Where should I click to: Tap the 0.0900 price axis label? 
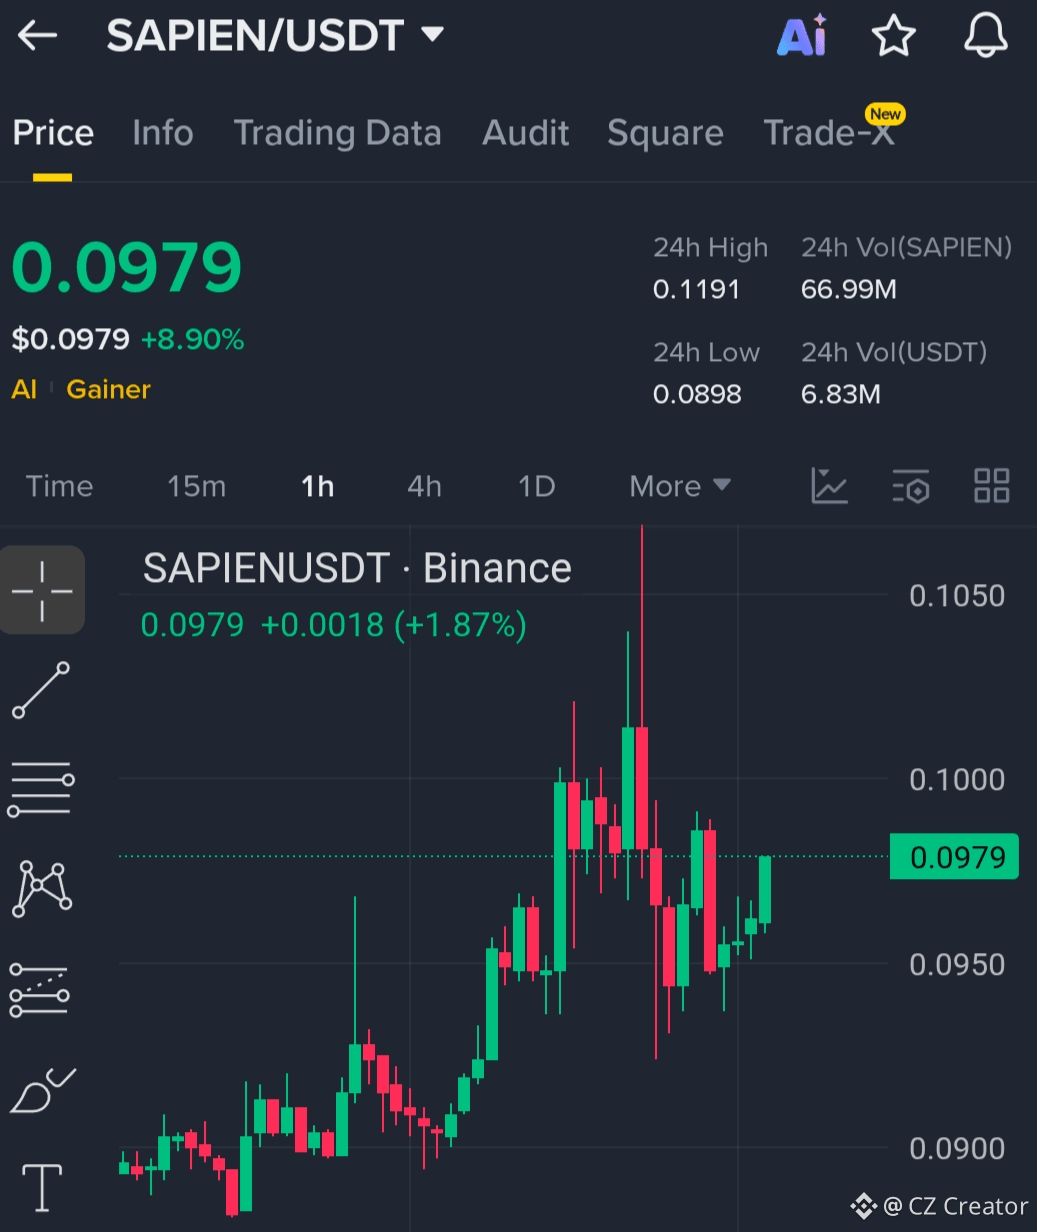957,1149
